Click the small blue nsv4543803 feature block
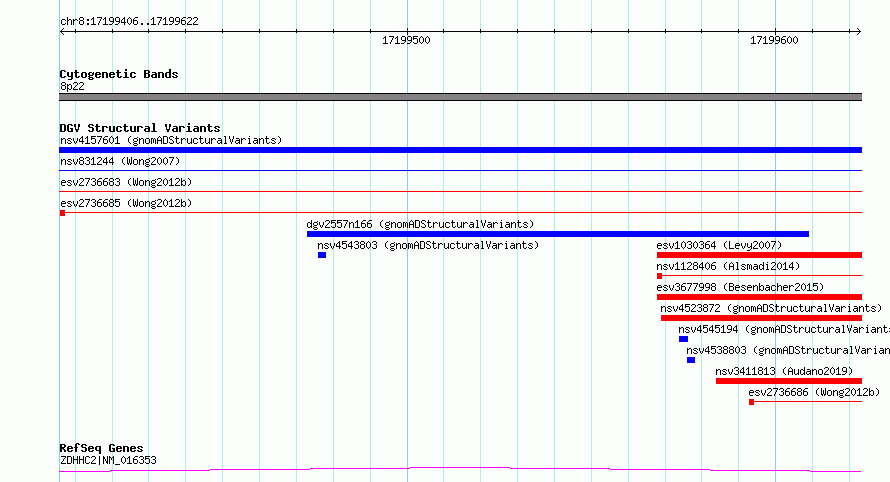The width and height of the screenshot is (890, 482). [x=322, y=255]
